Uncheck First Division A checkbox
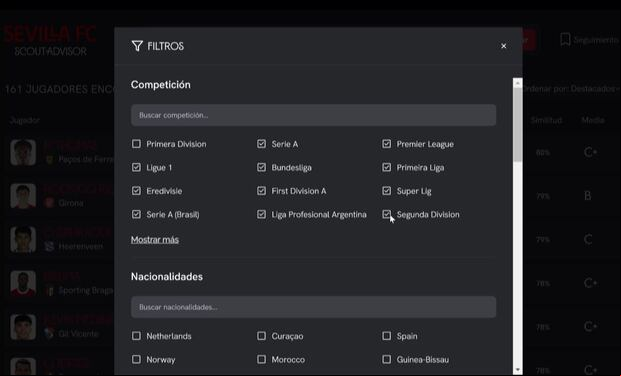621x376 pixels. click(x=261, y=191)
